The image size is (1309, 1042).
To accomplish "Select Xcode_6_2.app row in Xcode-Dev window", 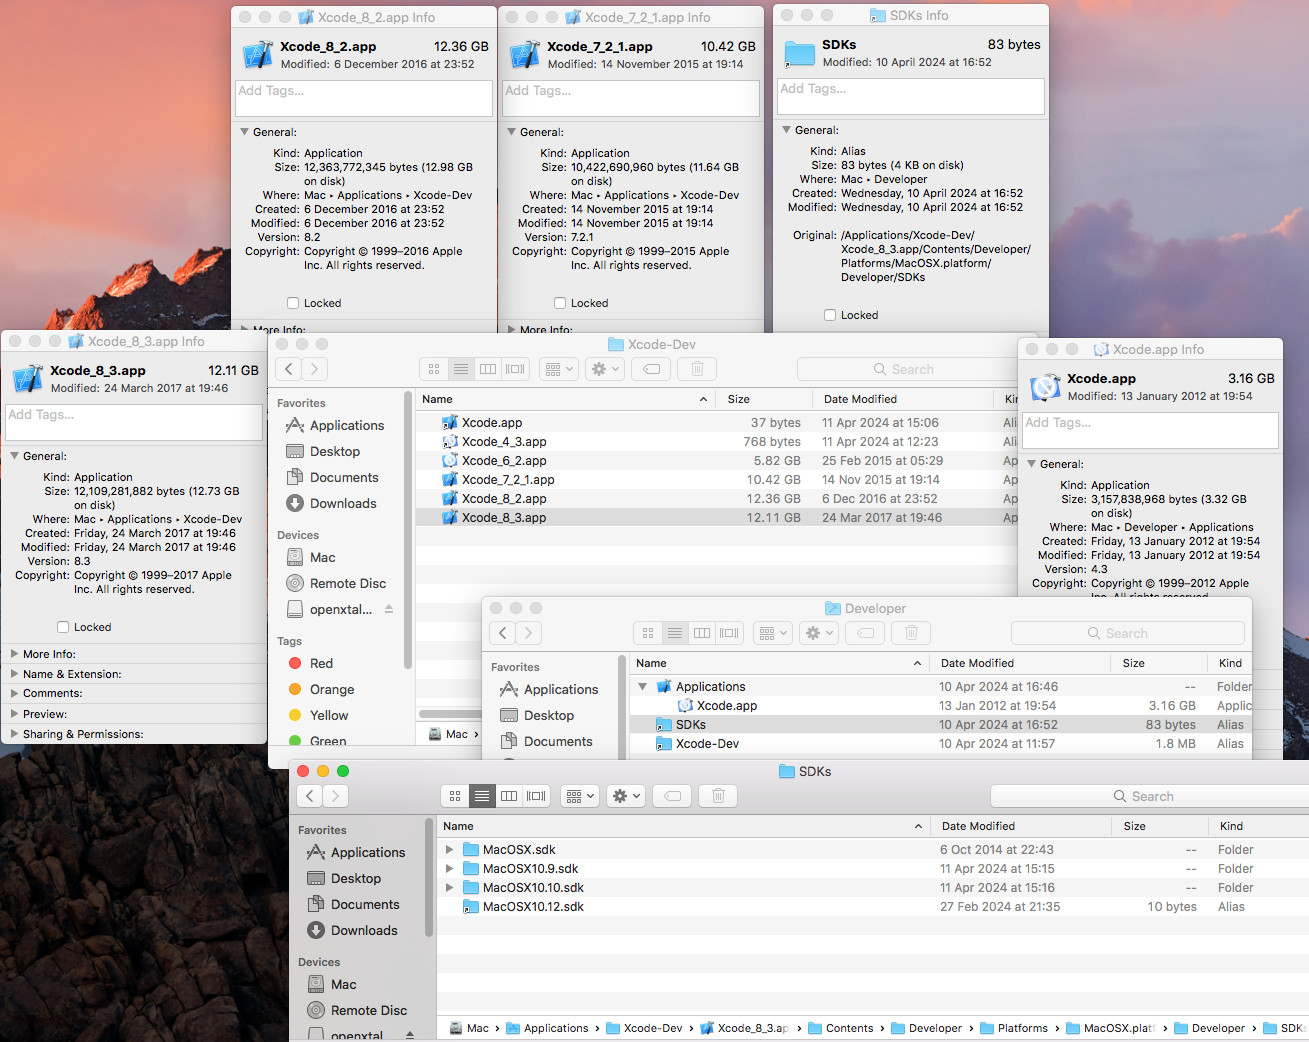I will click(x=717, y=461).
